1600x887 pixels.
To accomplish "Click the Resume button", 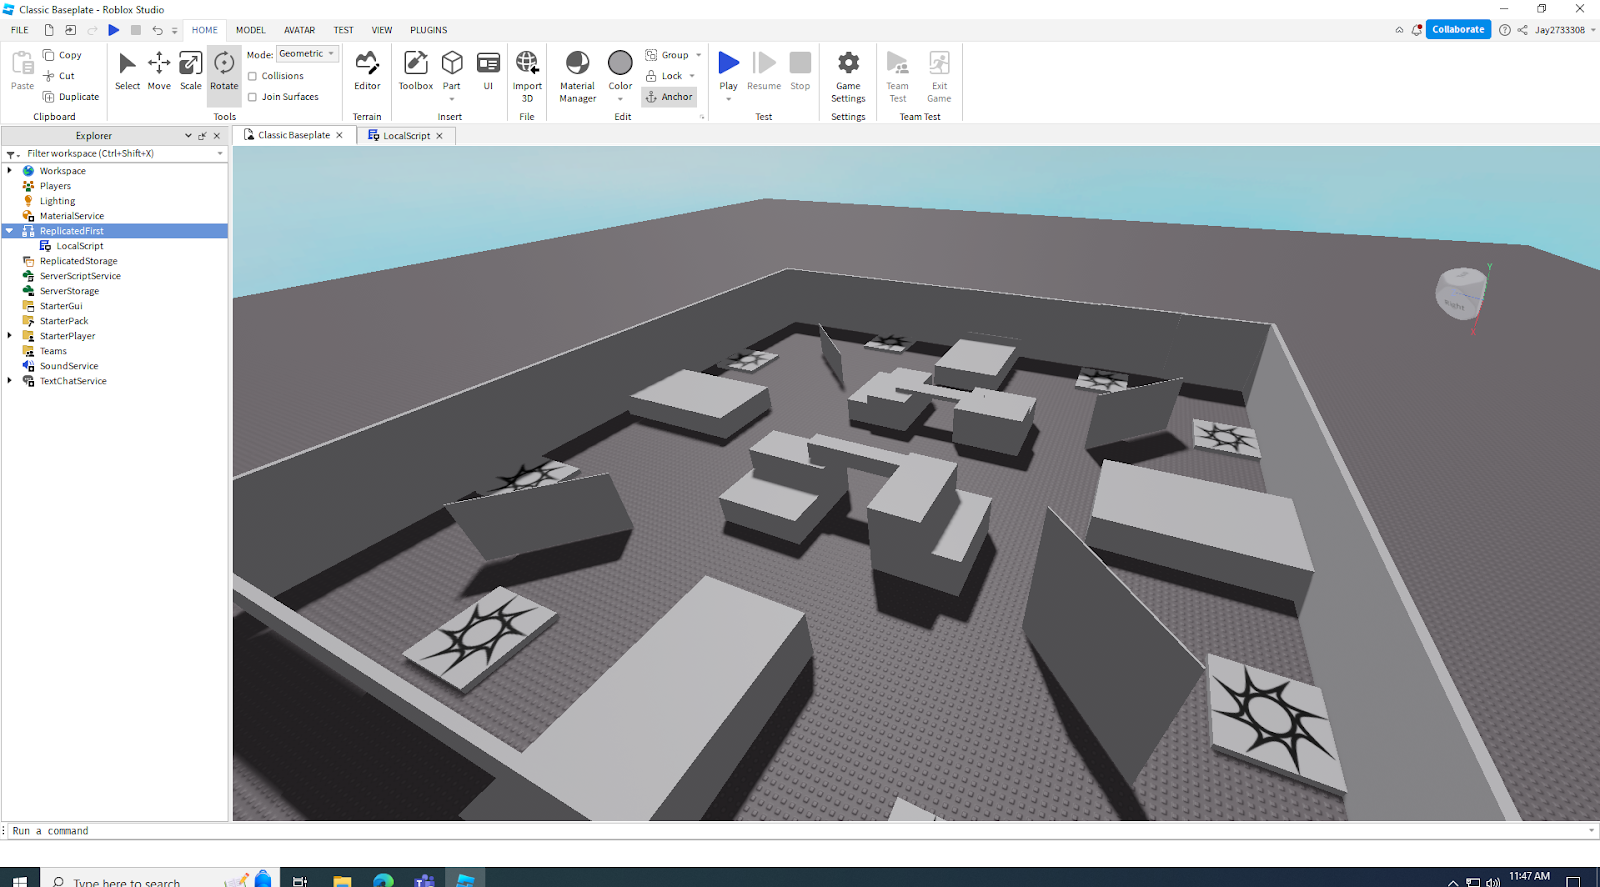I will (764, 72).
